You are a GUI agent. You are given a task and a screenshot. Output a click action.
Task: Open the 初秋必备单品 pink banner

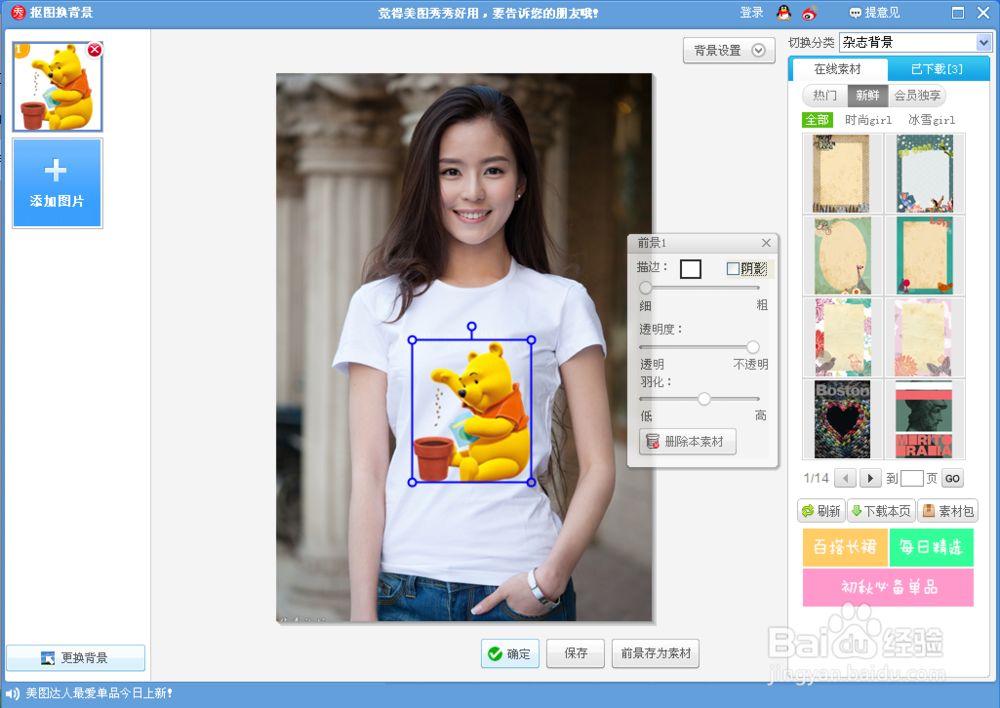click(x=888, y=587)
